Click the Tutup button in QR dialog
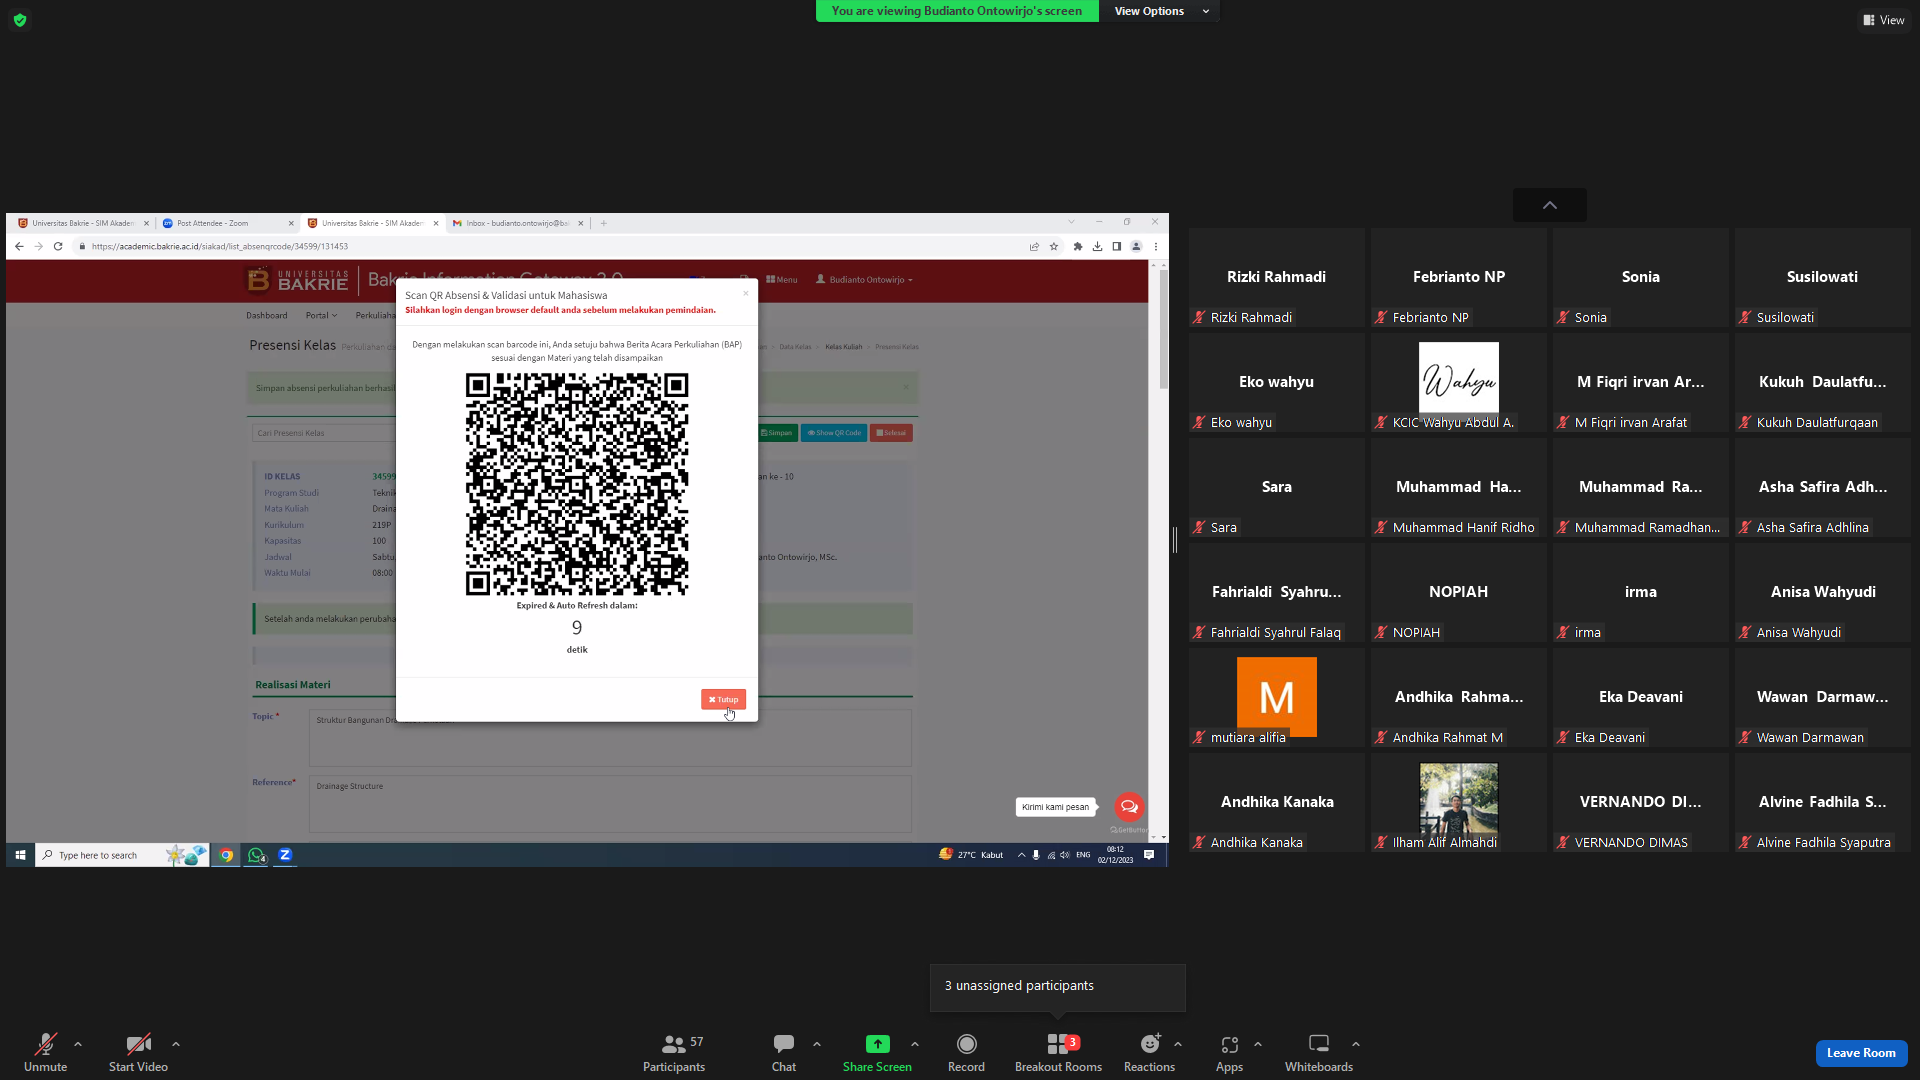The width and height of the screenshot is (1920, 1080). [x=723, y=700]
